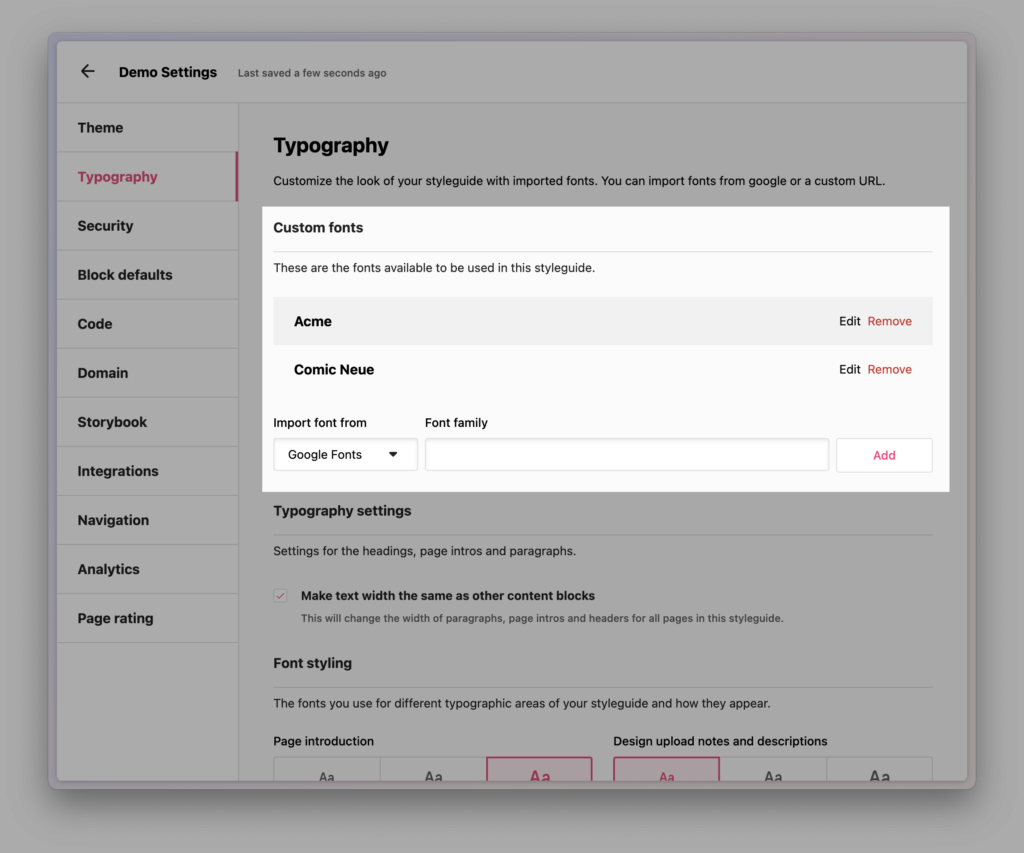
Task: Focus the Font family input field
Action: [626, 455]
